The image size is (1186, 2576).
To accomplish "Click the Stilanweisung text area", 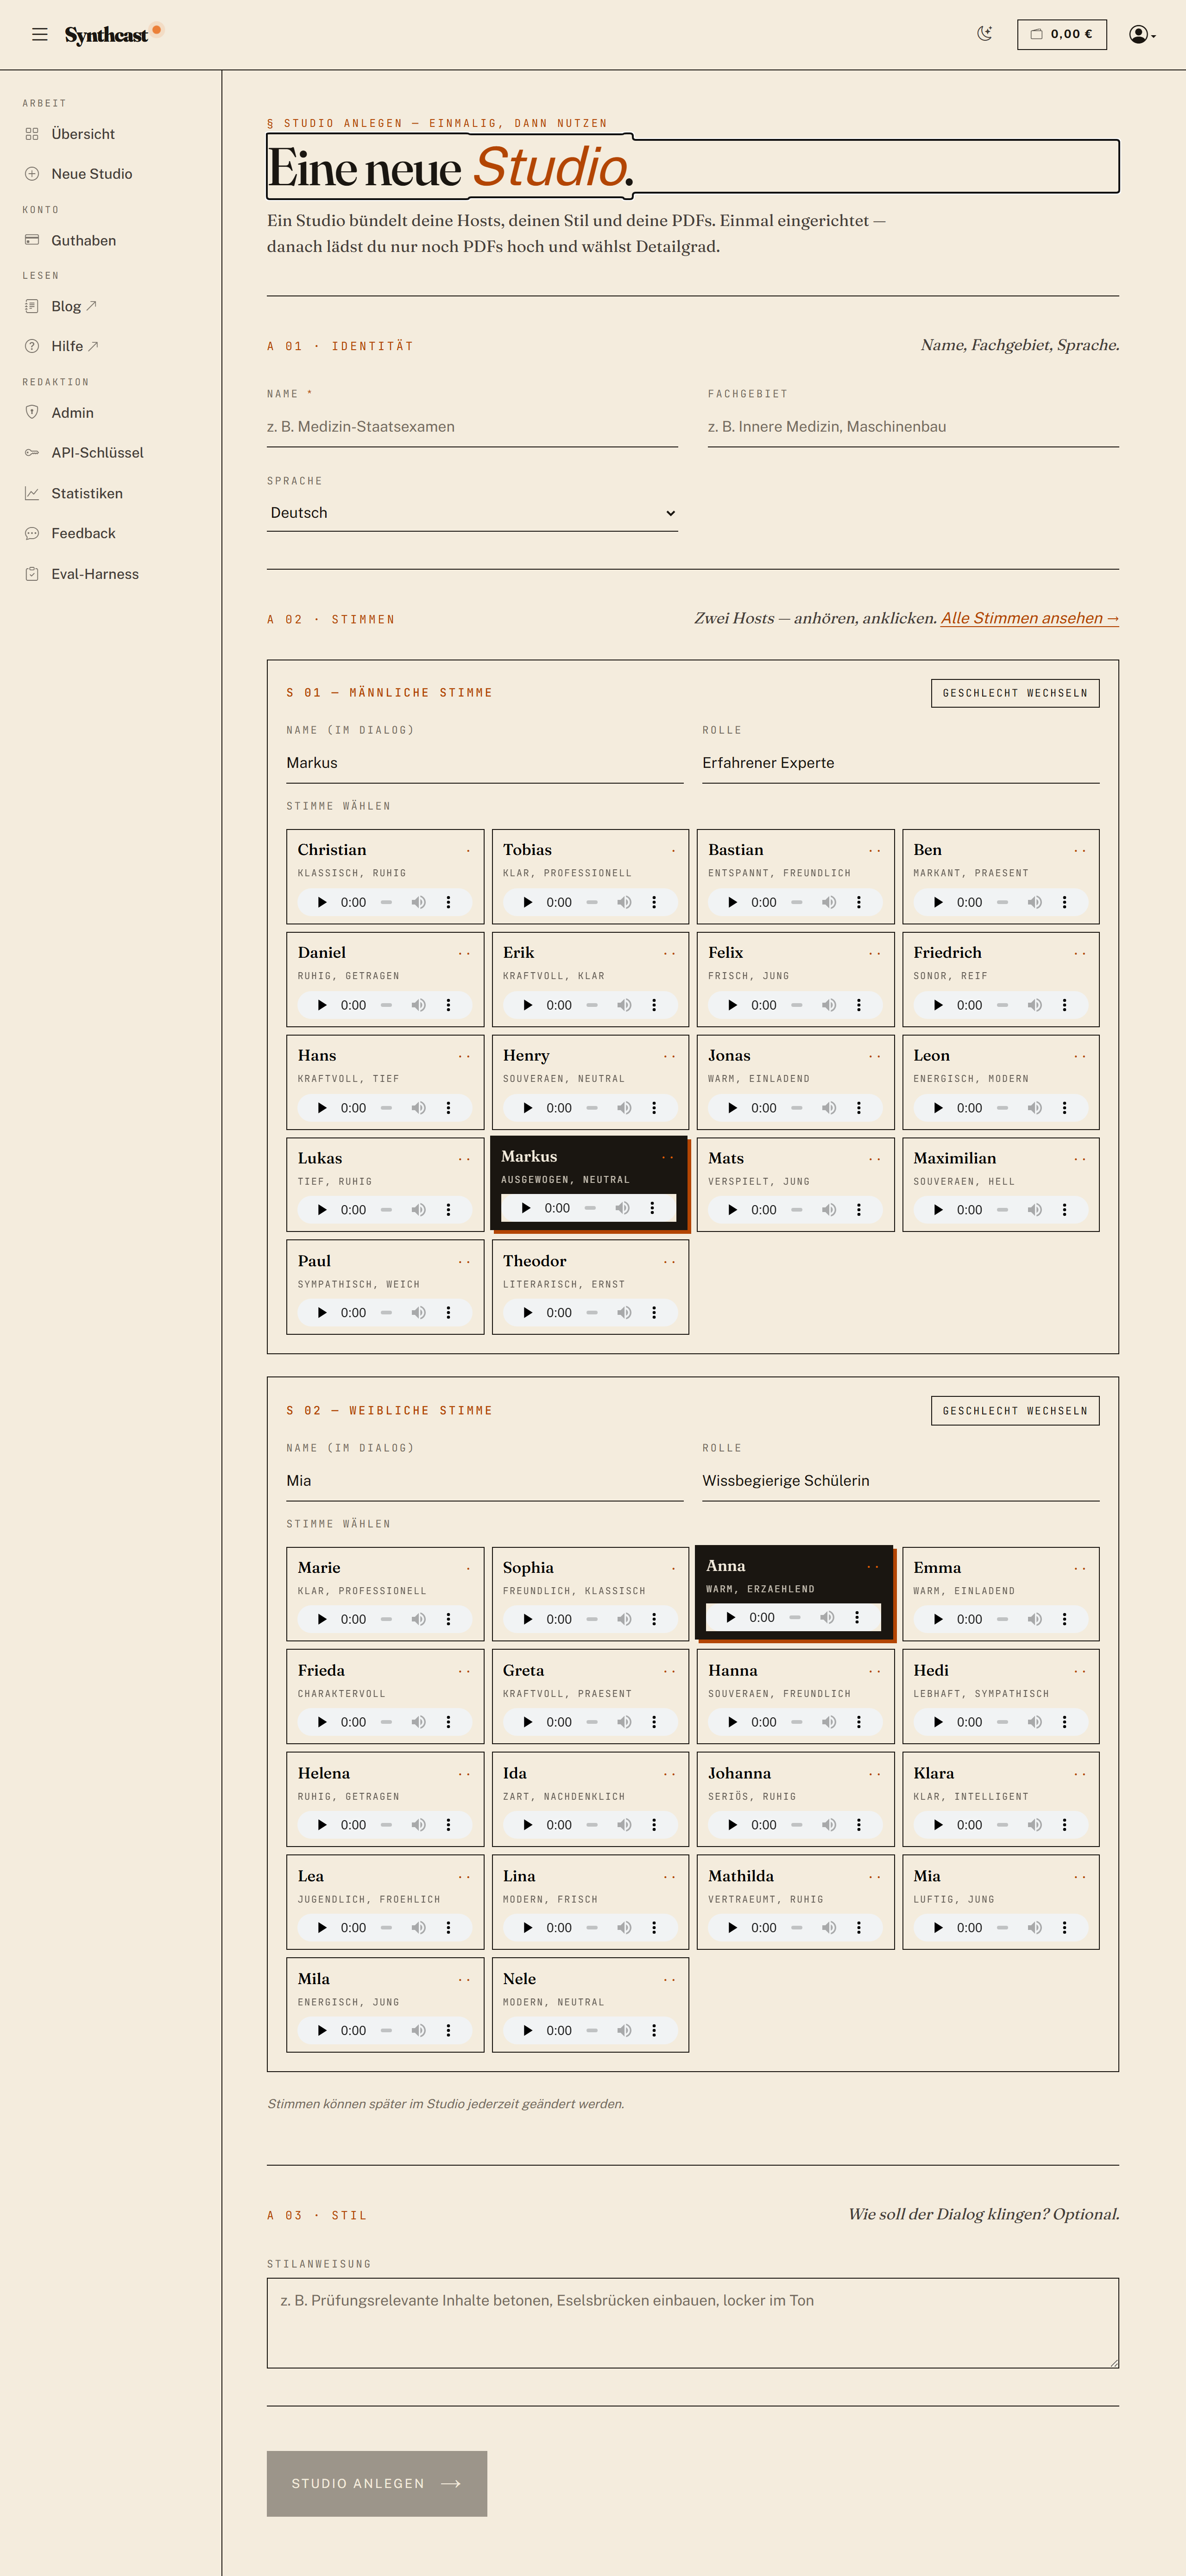I will coord(693,2324).
